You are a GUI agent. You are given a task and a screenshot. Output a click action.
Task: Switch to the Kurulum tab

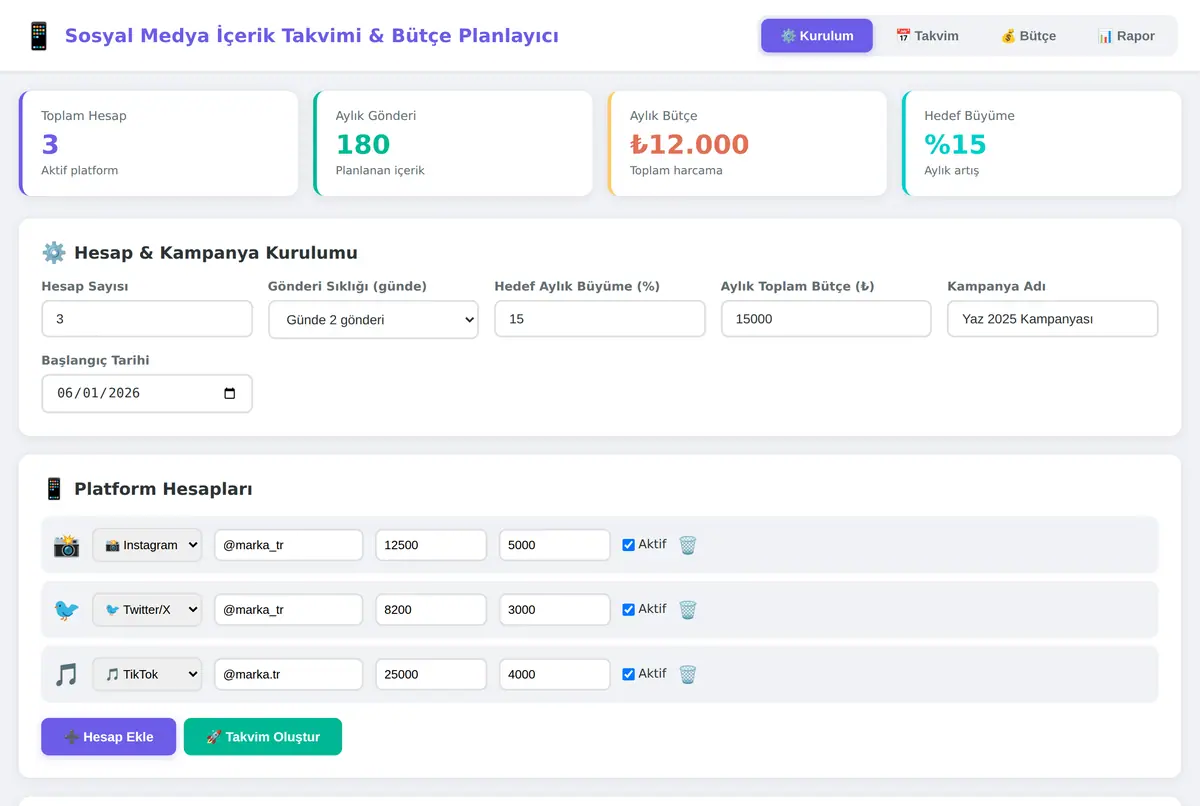[x=817, y=36]
